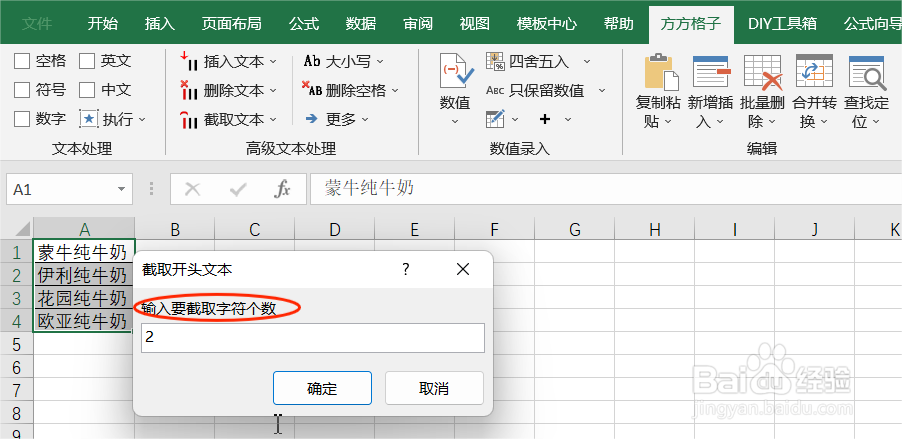Close the 截取开头文本 dialog
902x439 pixels.
tap(463, 269)
